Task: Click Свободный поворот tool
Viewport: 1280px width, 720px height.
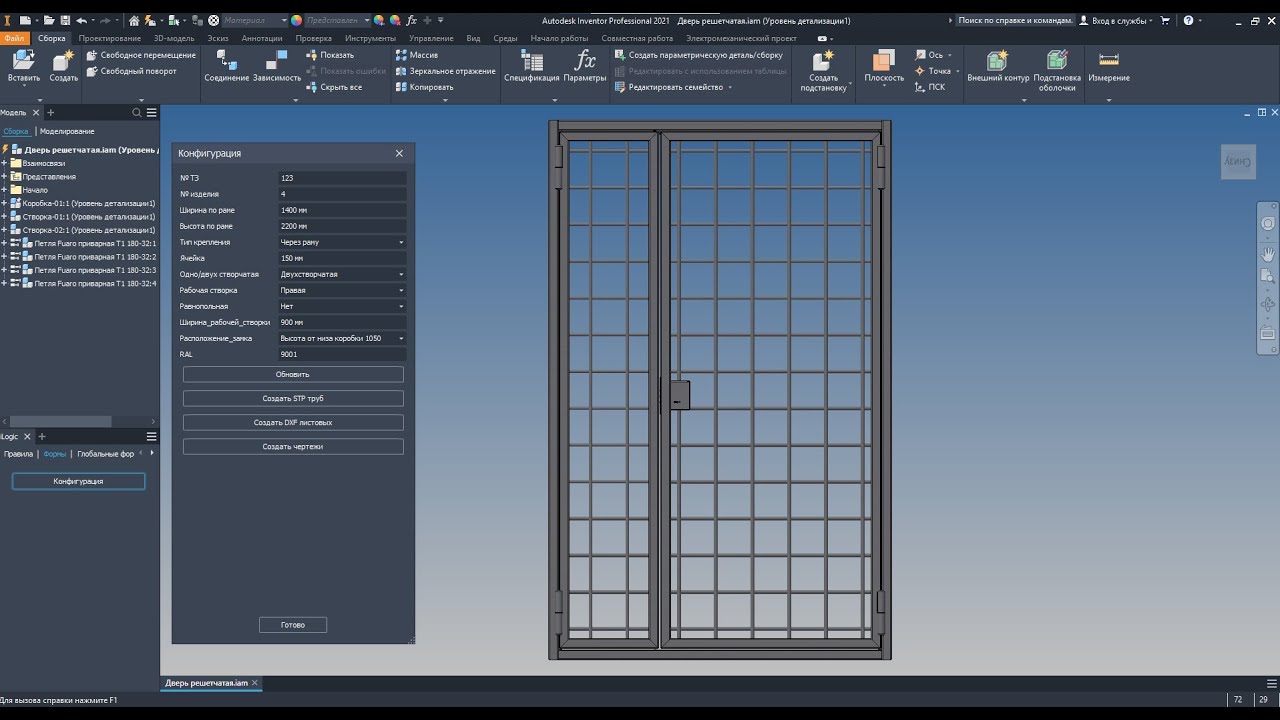Action: click(131, 71)
